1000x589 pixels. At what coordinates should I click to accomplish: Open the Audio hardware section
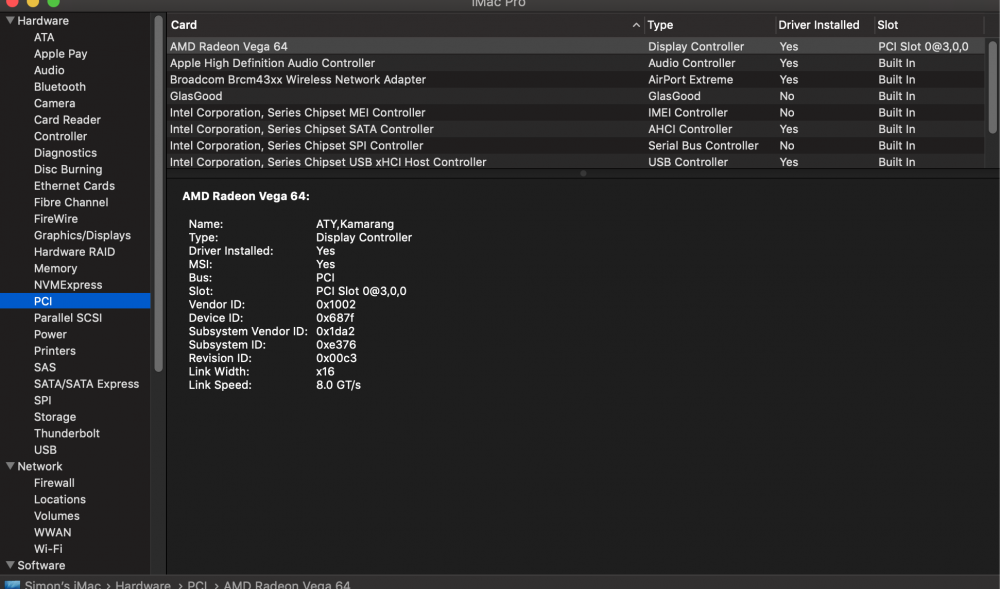pos(49,70)
